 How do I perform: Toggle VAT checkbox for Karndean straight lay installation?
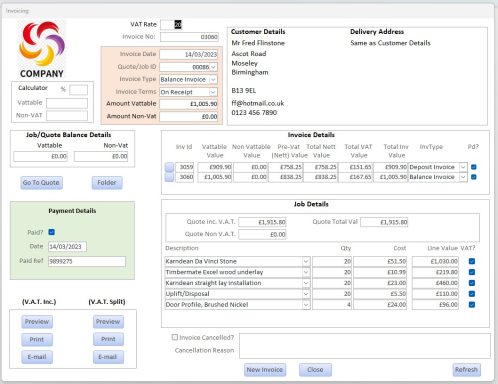point(472,283)
